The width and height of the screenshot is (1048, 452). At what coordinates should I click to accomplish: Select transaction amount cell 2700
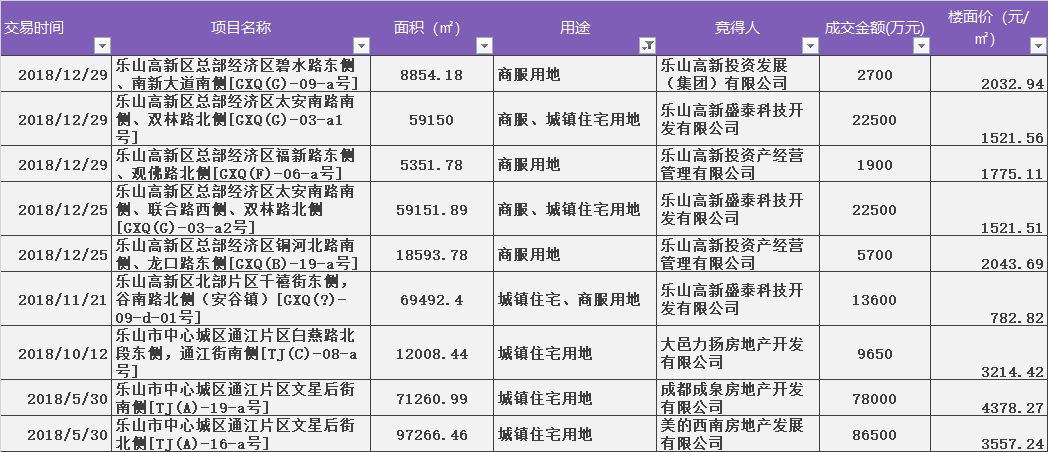pyautogui.click(x=875, y=74)
